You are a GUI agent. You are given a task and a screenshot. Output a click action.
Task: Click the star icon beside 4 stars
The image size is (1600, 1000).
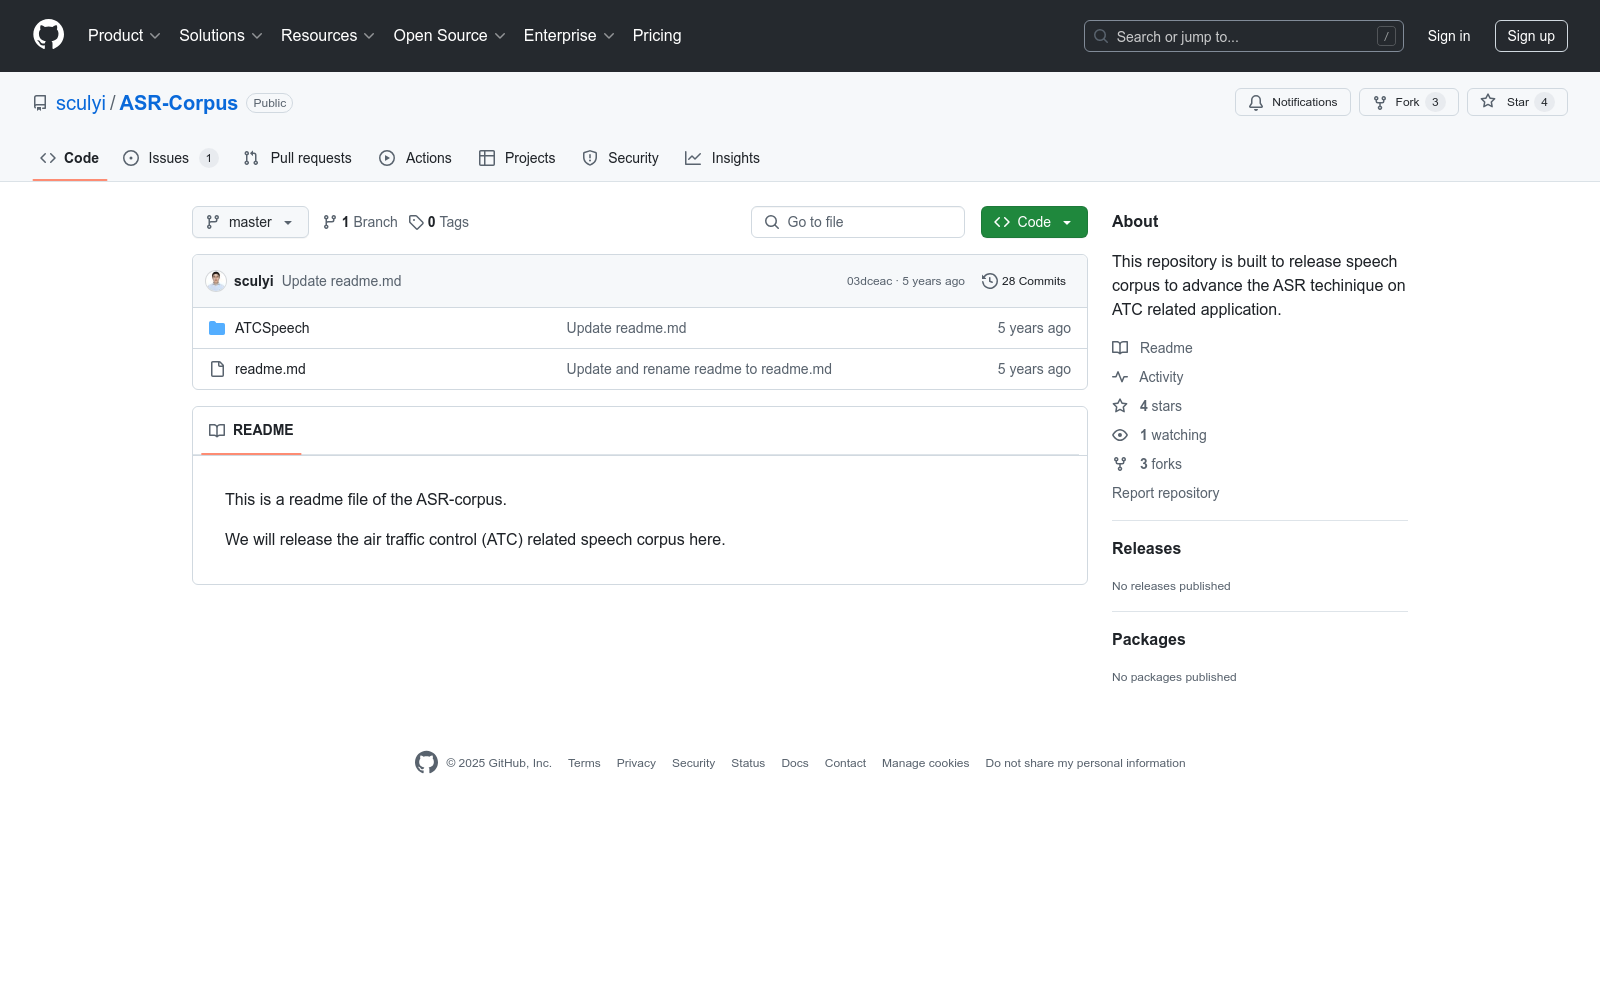[x=1120, y=406]
